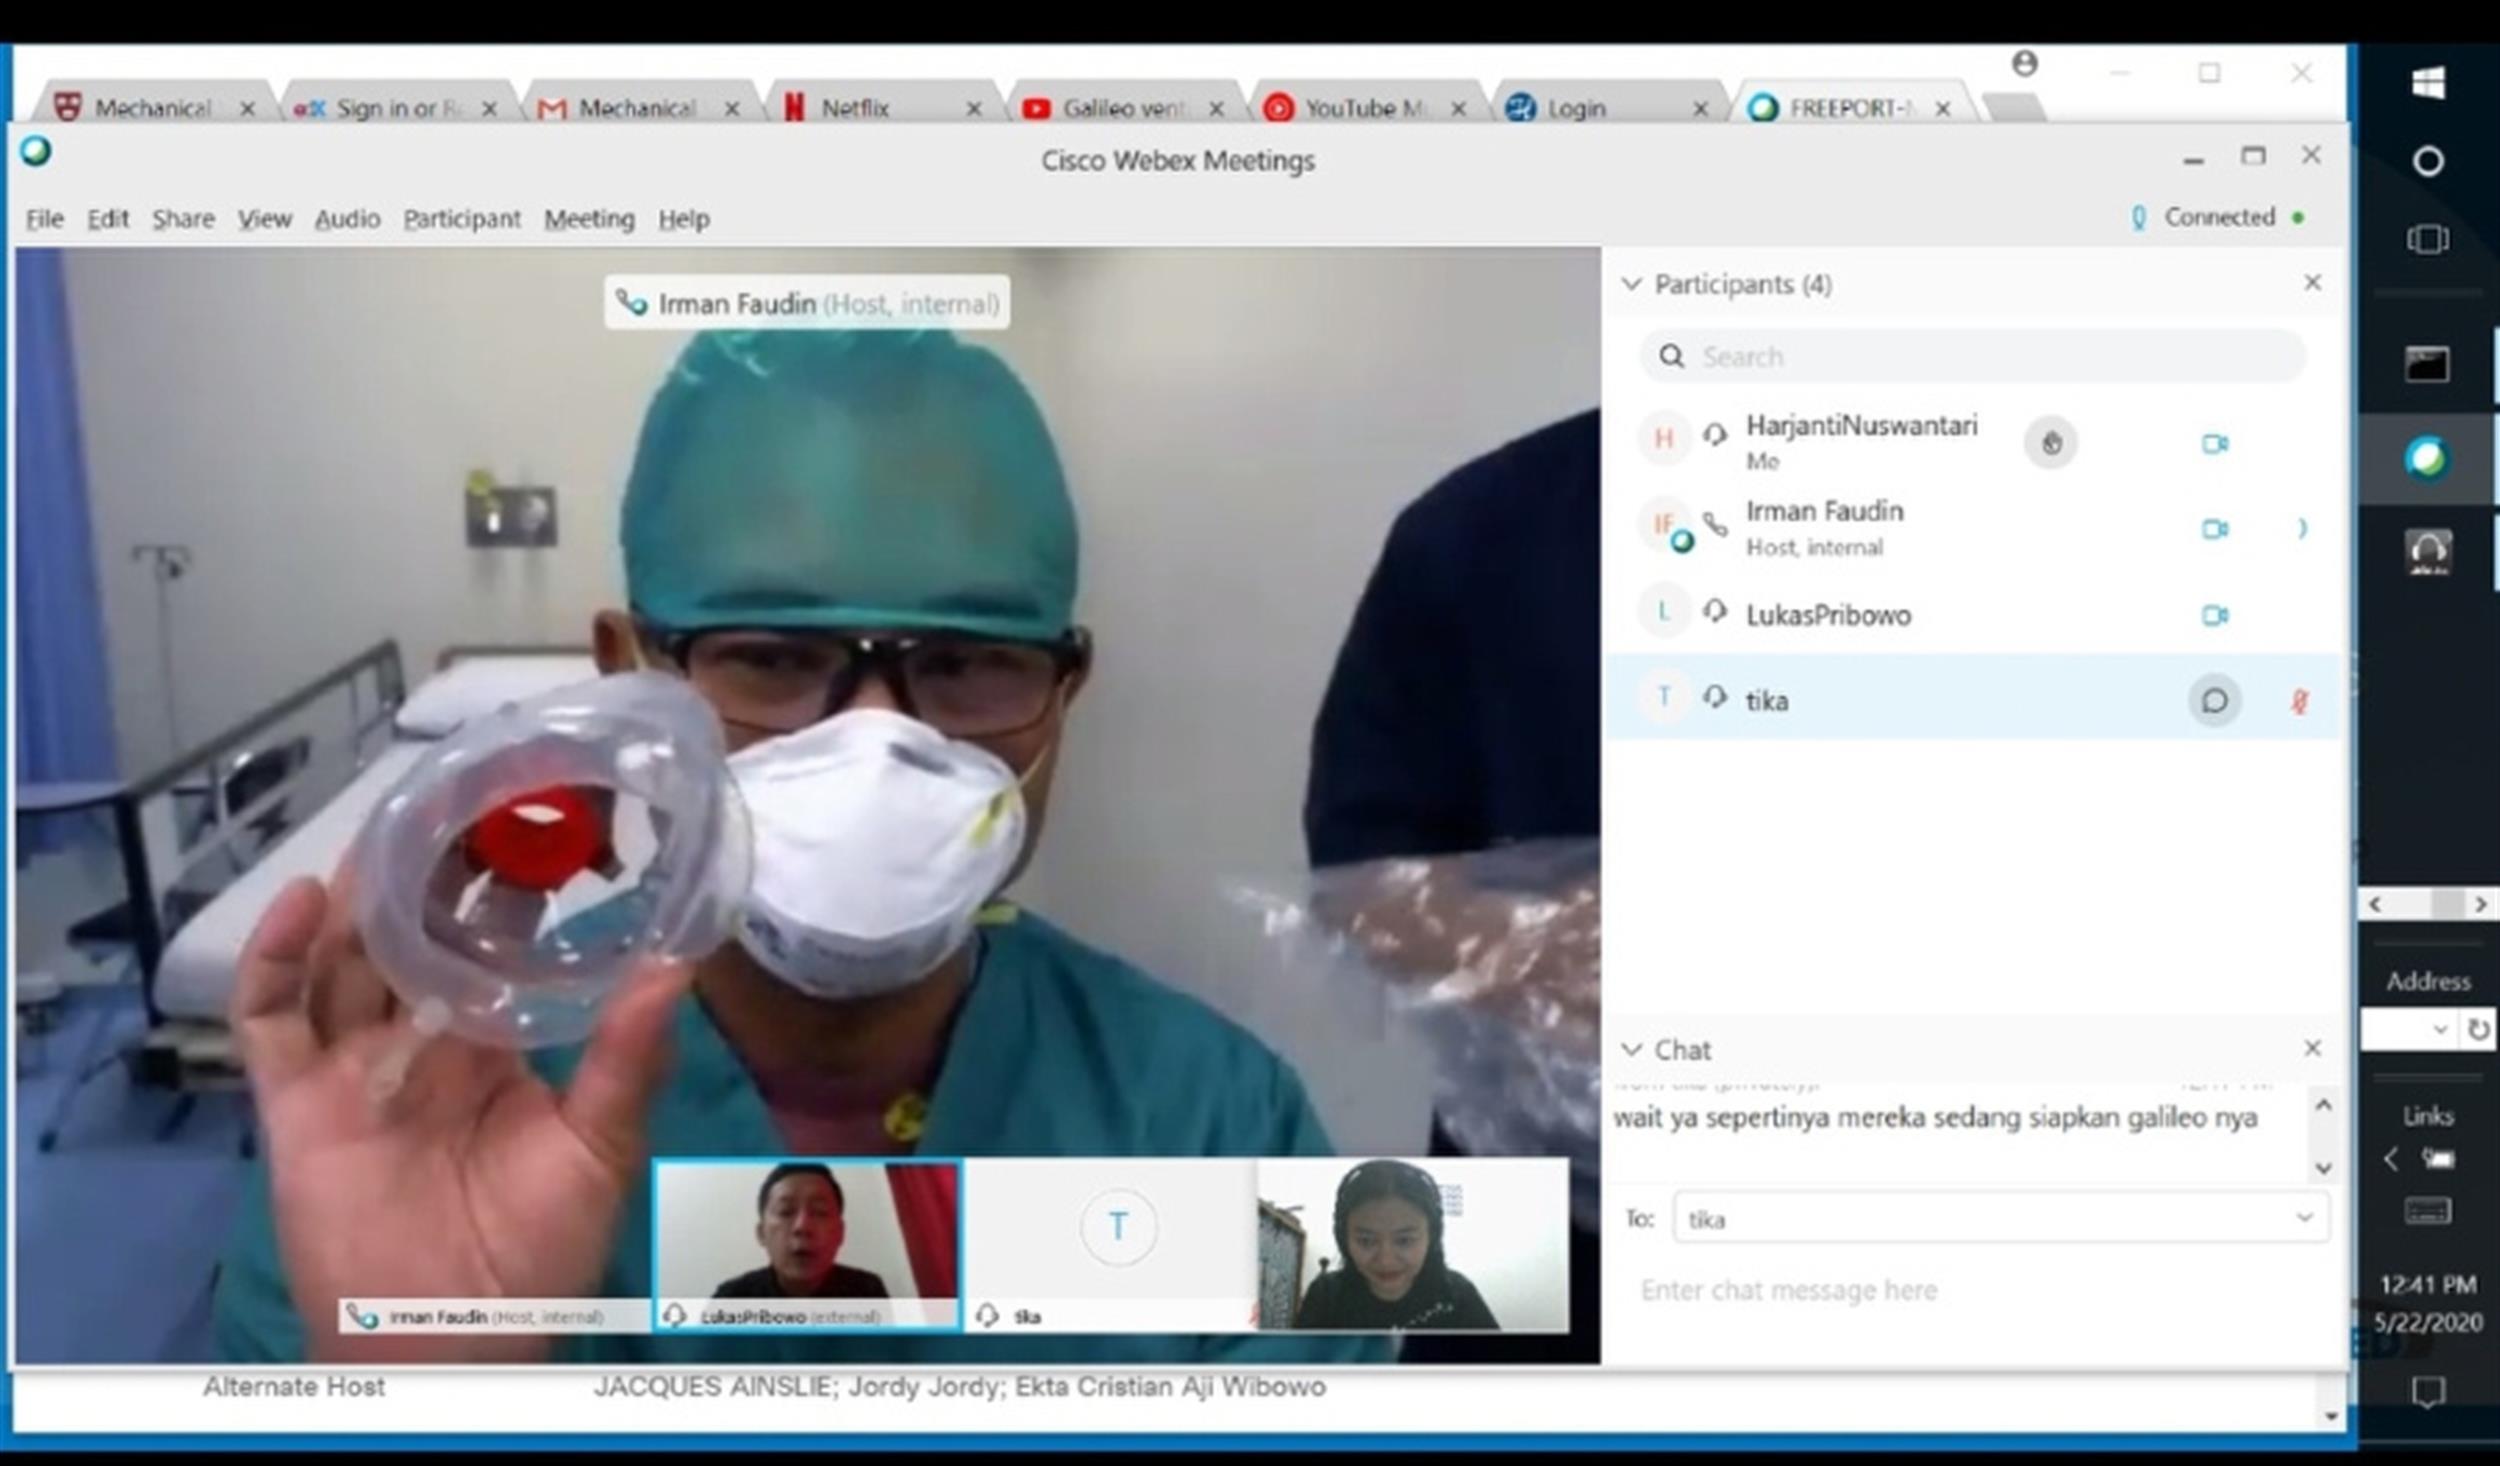Screen dimensions: 2500x1466
Task: Select the tika avatar thumbnail
Action: 1109,1246
